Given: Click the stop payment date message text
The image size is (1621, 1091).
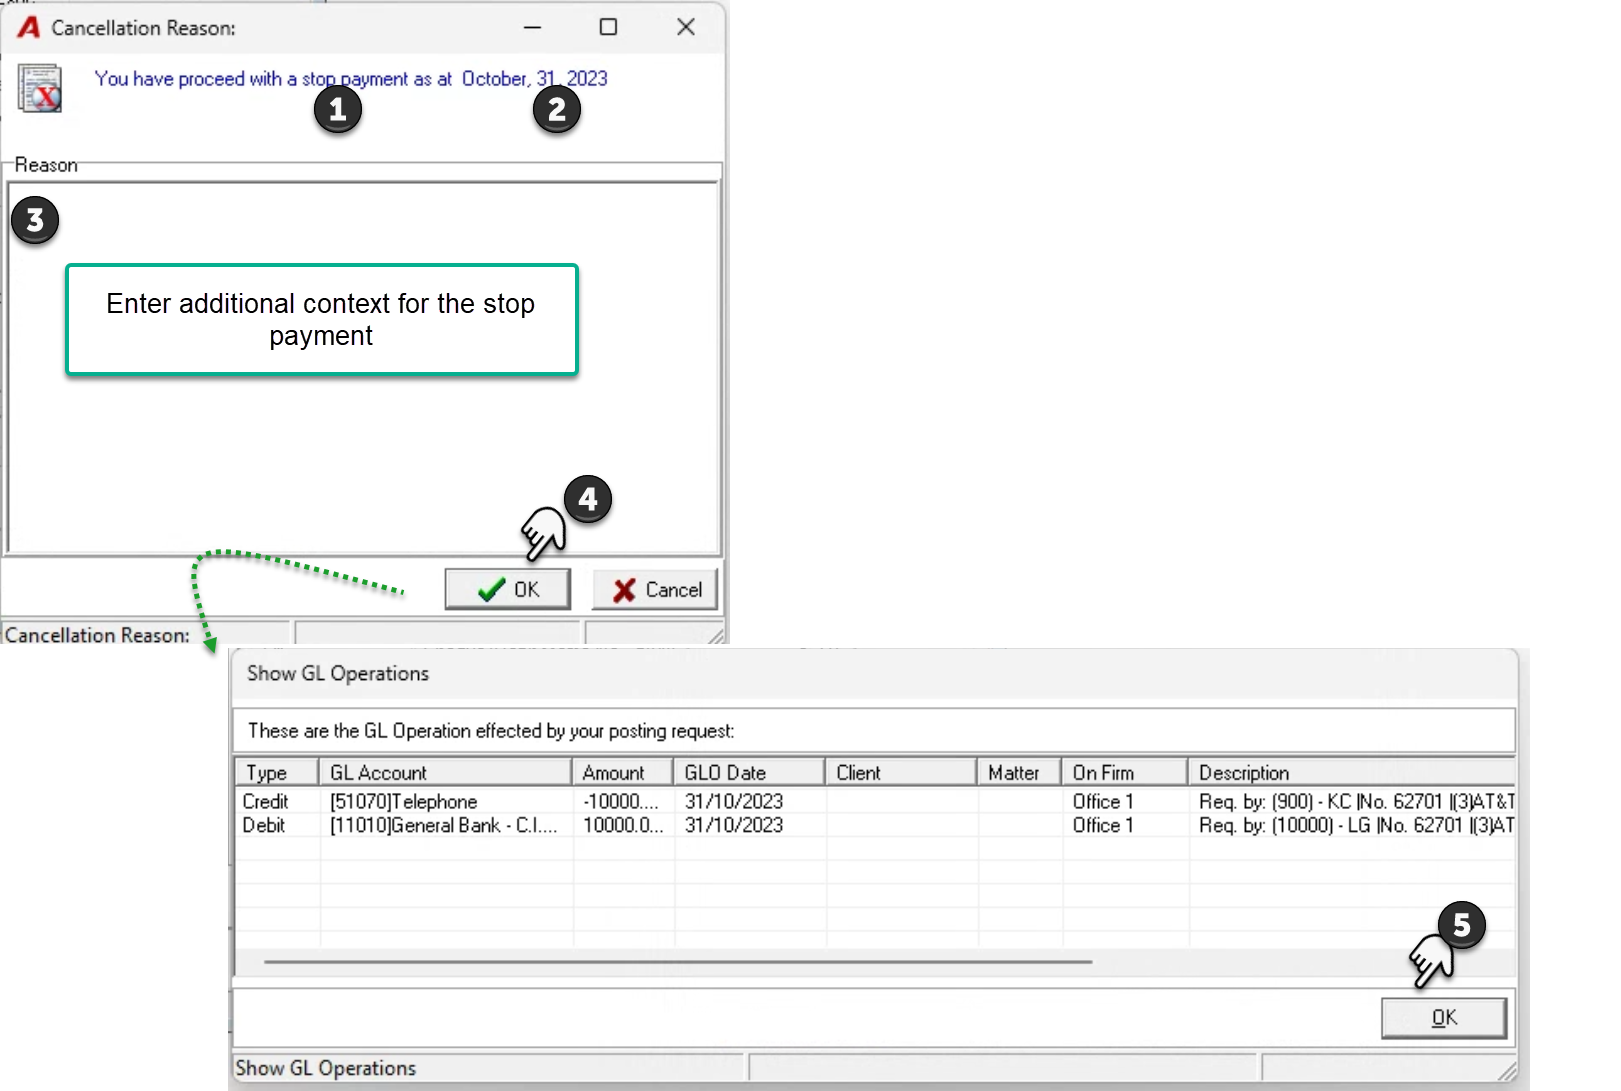Looking at the screenshot, I should point(351,78).
